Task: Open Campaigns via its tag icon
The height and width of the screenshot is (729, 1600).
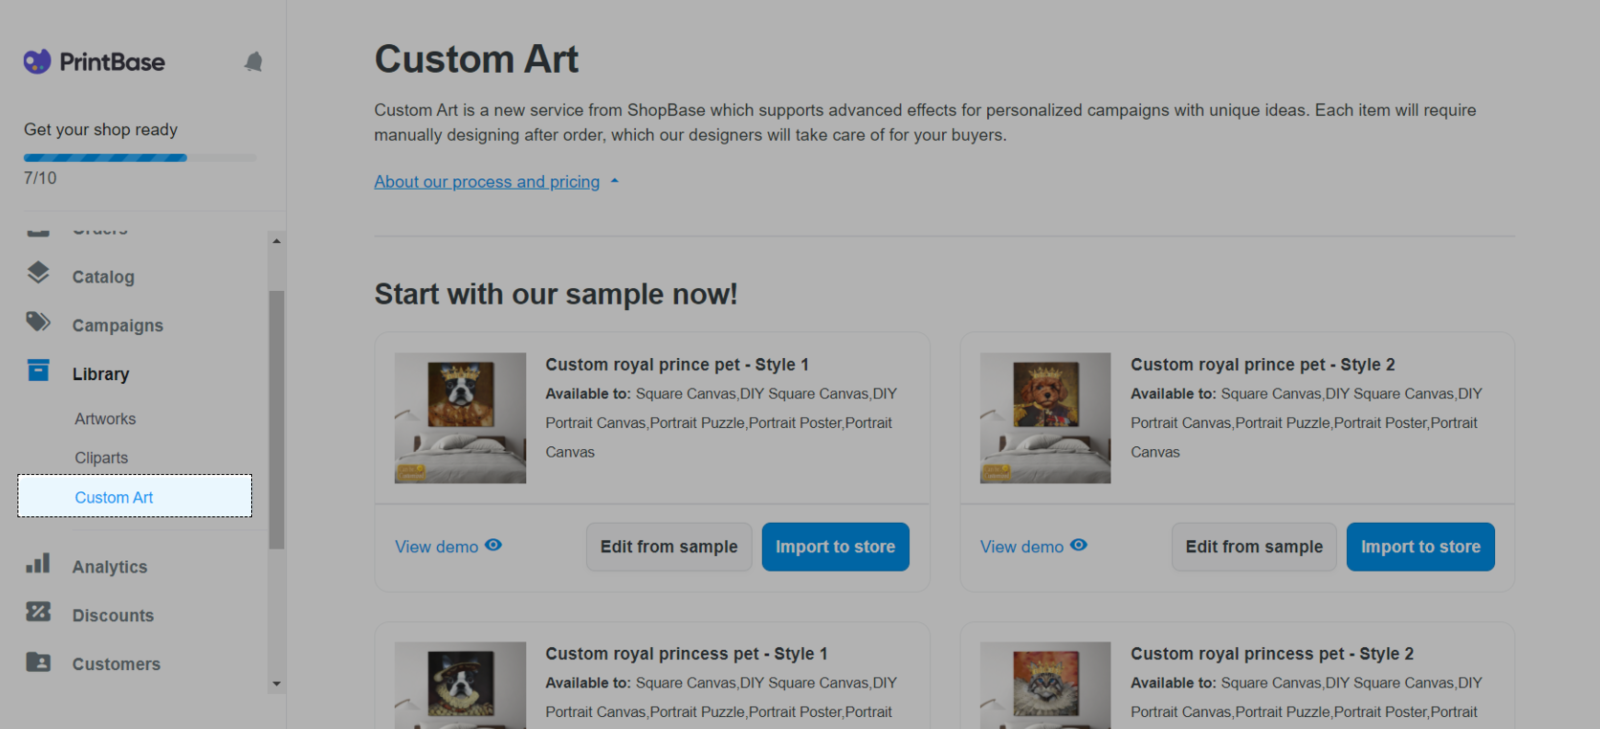Action: click(38, 322)
